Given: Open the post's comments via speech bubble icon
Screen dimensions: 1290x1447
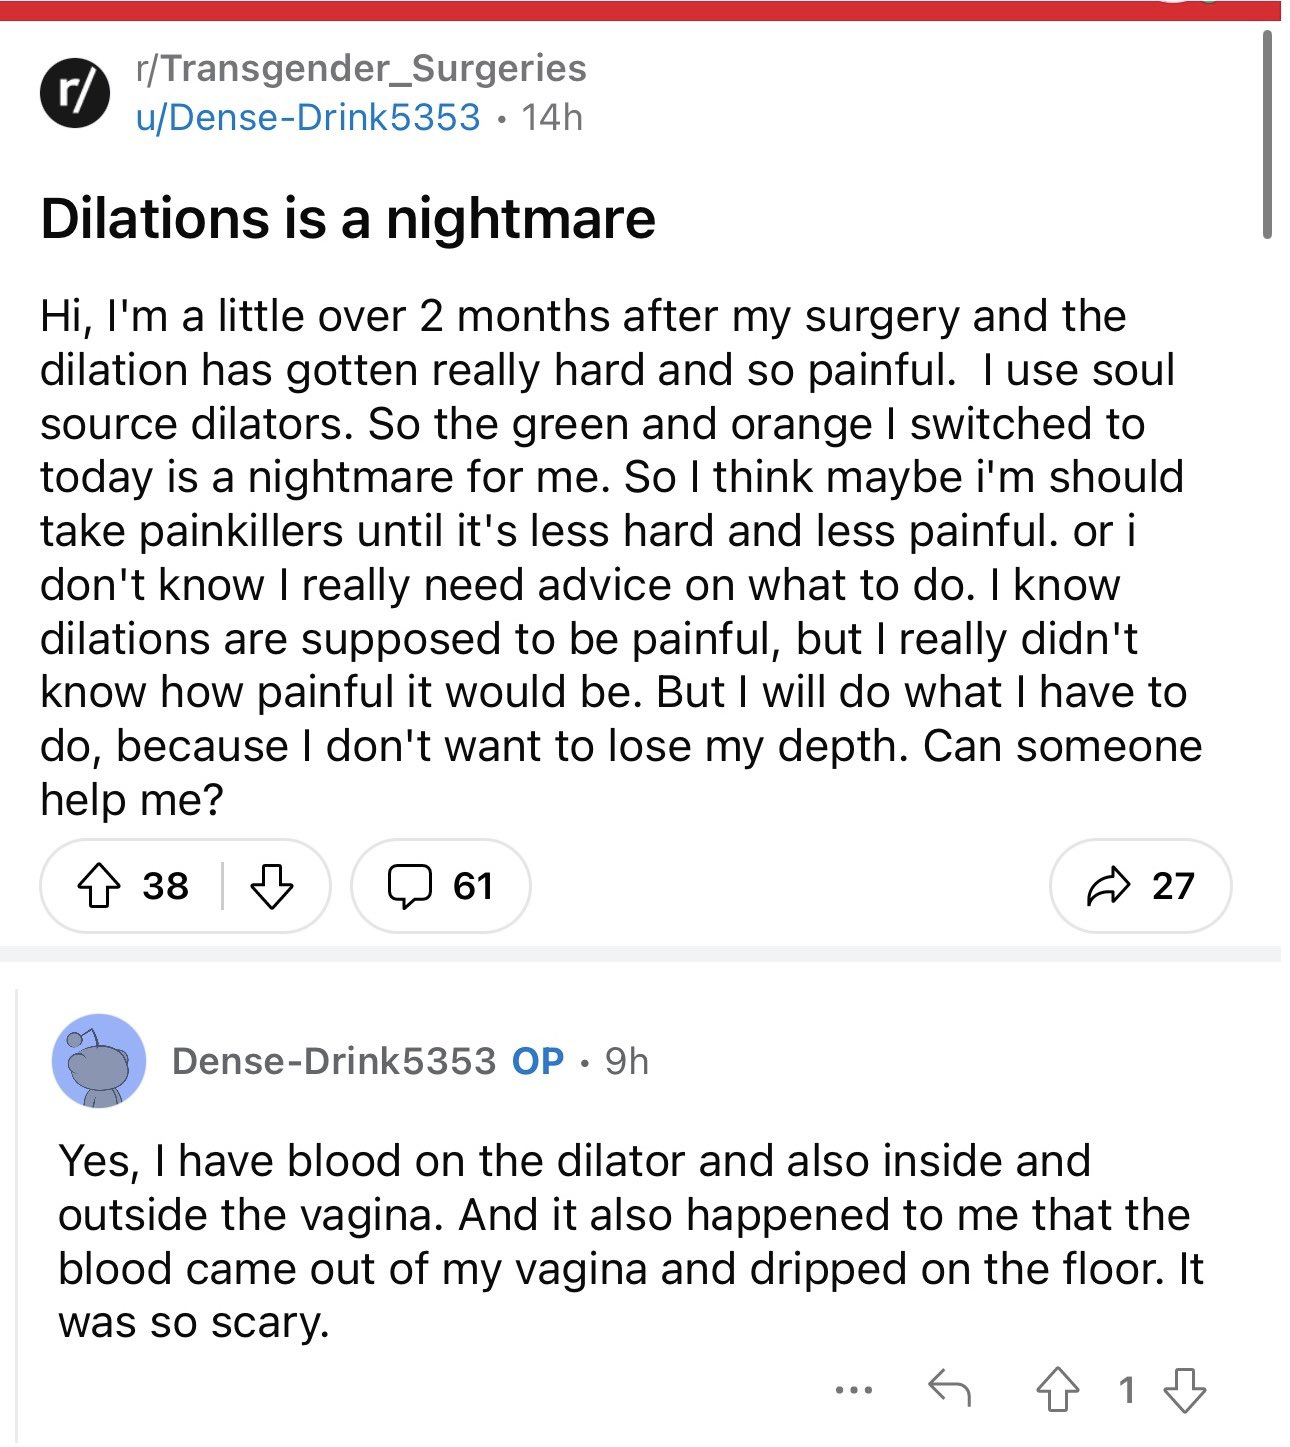Looking at the screenshot, I should [409, 886].
